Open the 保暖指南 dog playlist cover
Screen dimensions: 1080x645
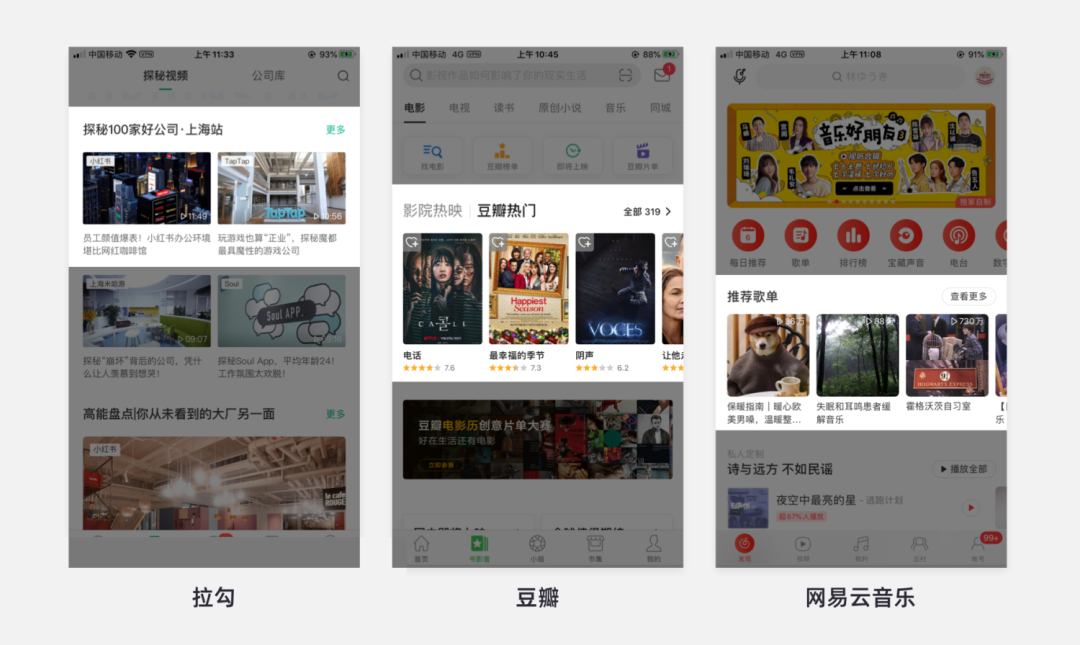[768, 355]
